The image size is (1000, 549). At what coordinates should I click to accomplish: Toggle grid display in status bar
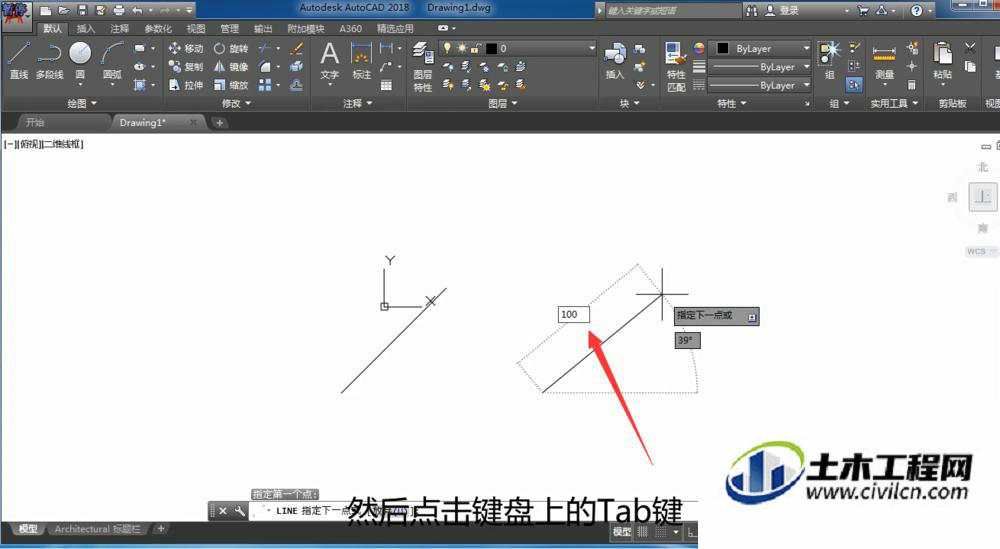[x=642, y=531]
